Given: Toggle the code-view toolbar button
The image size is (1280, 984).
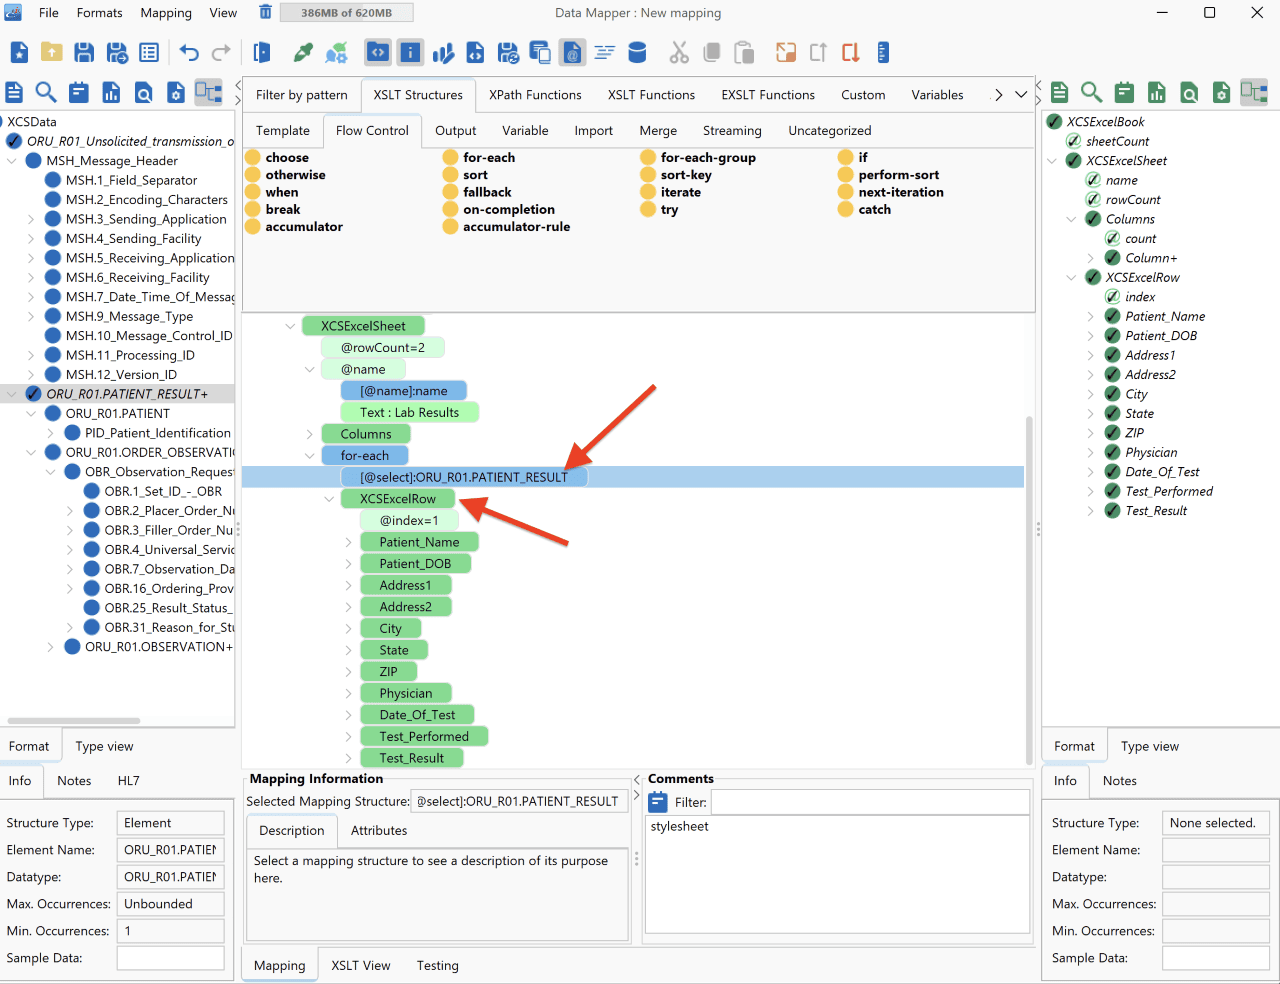Looking at the screenshot, I should (378, 53).
